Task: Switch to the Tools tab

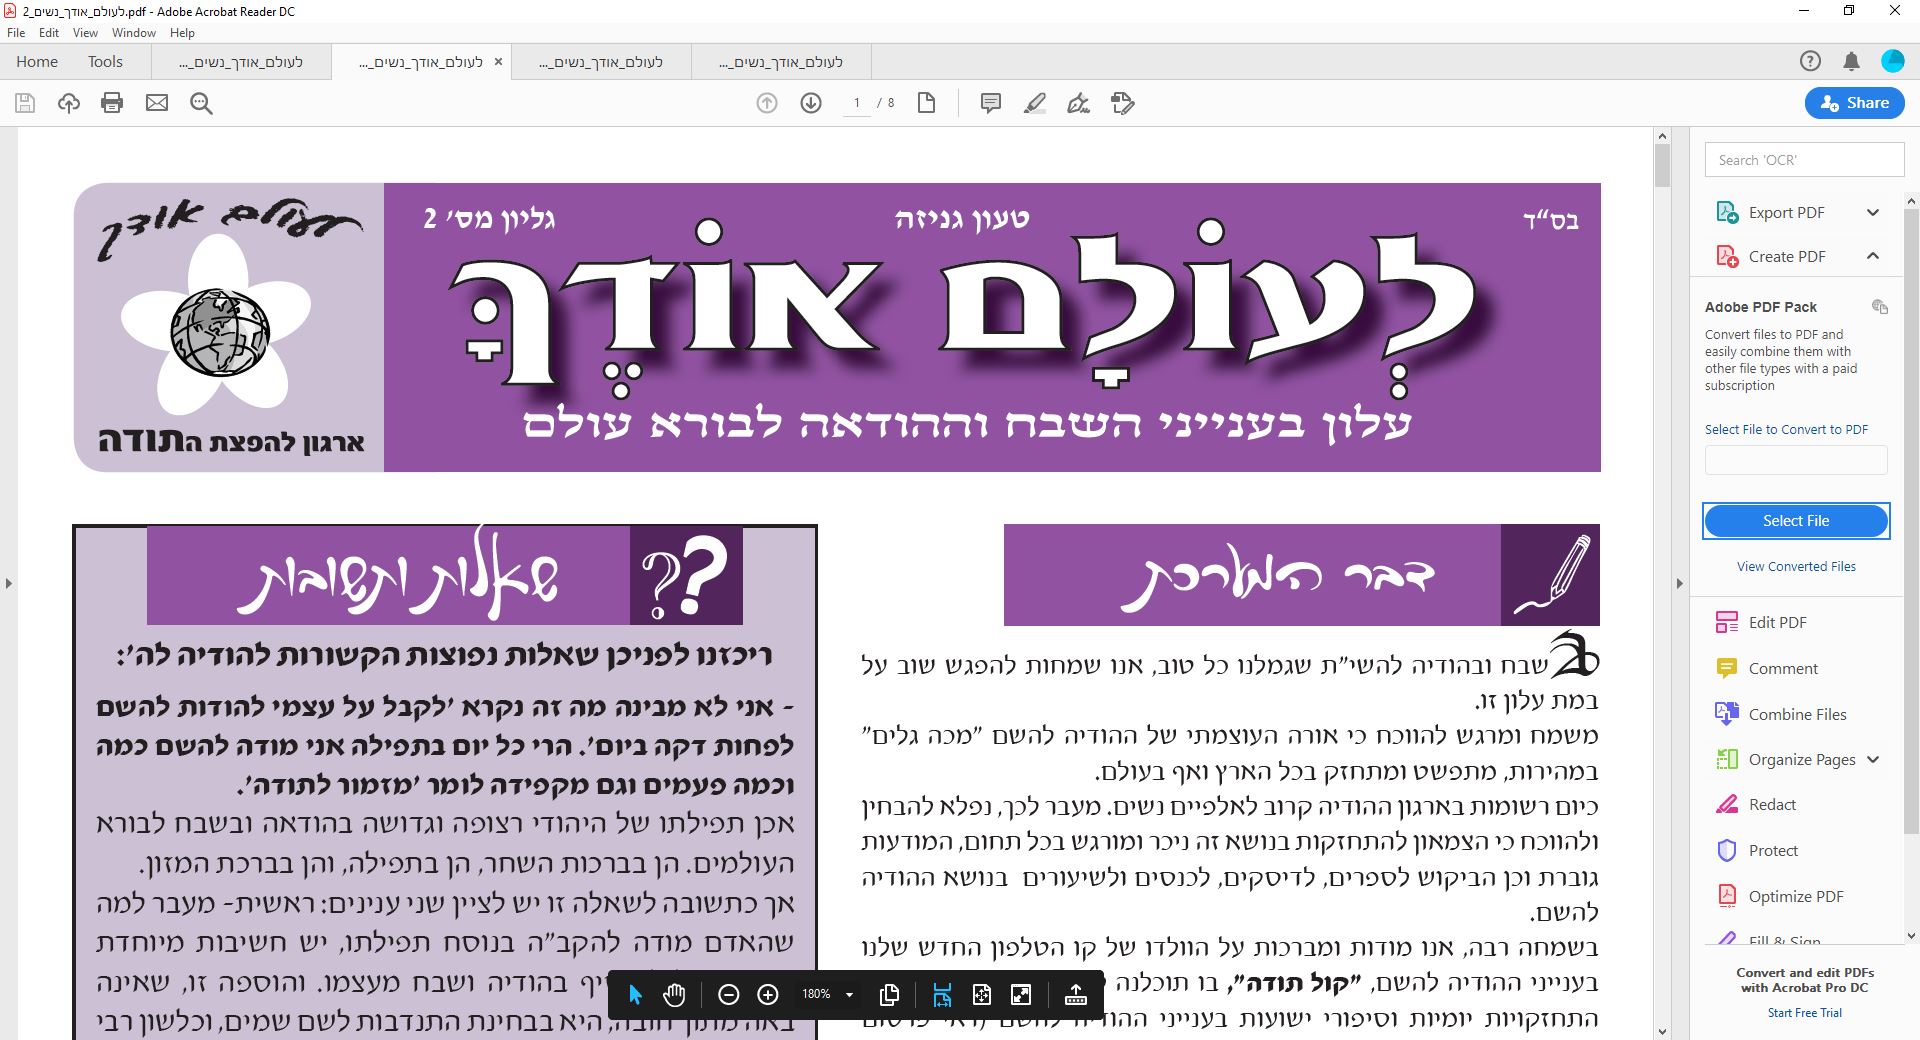Action: tap(105, 62)
